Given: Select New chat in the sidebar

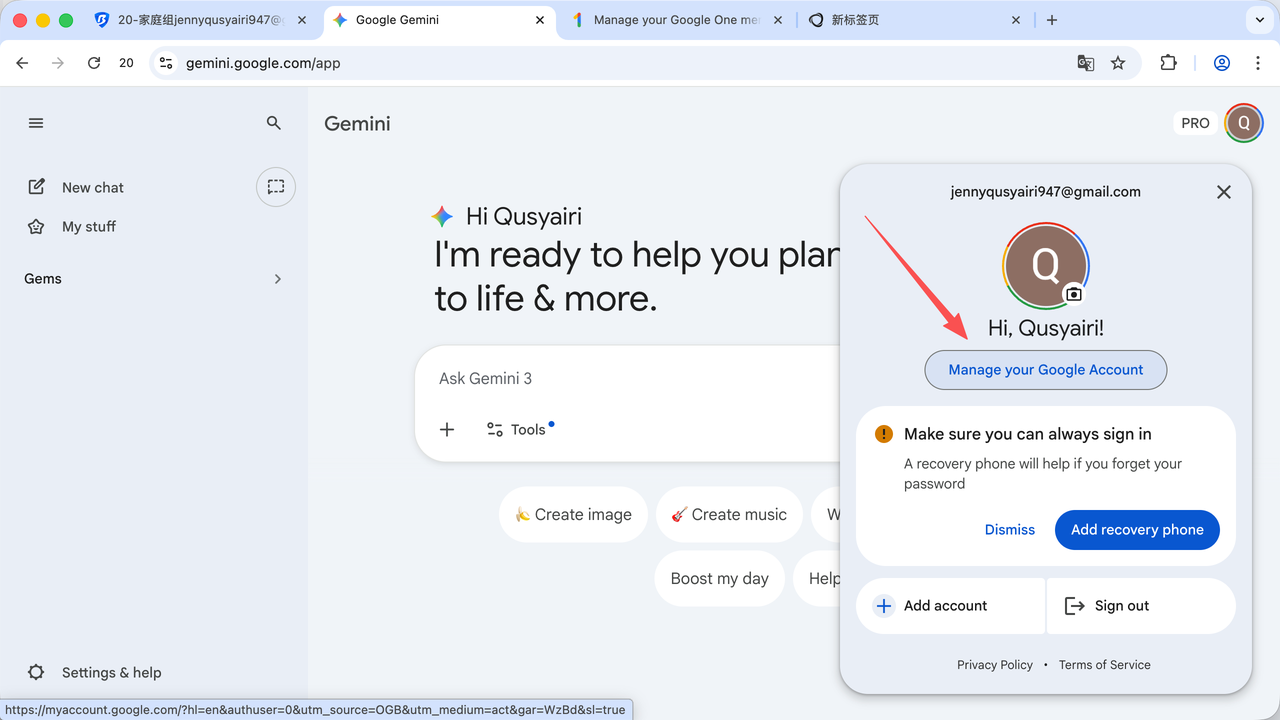Looking at the screenshot, I should [92, 187].
